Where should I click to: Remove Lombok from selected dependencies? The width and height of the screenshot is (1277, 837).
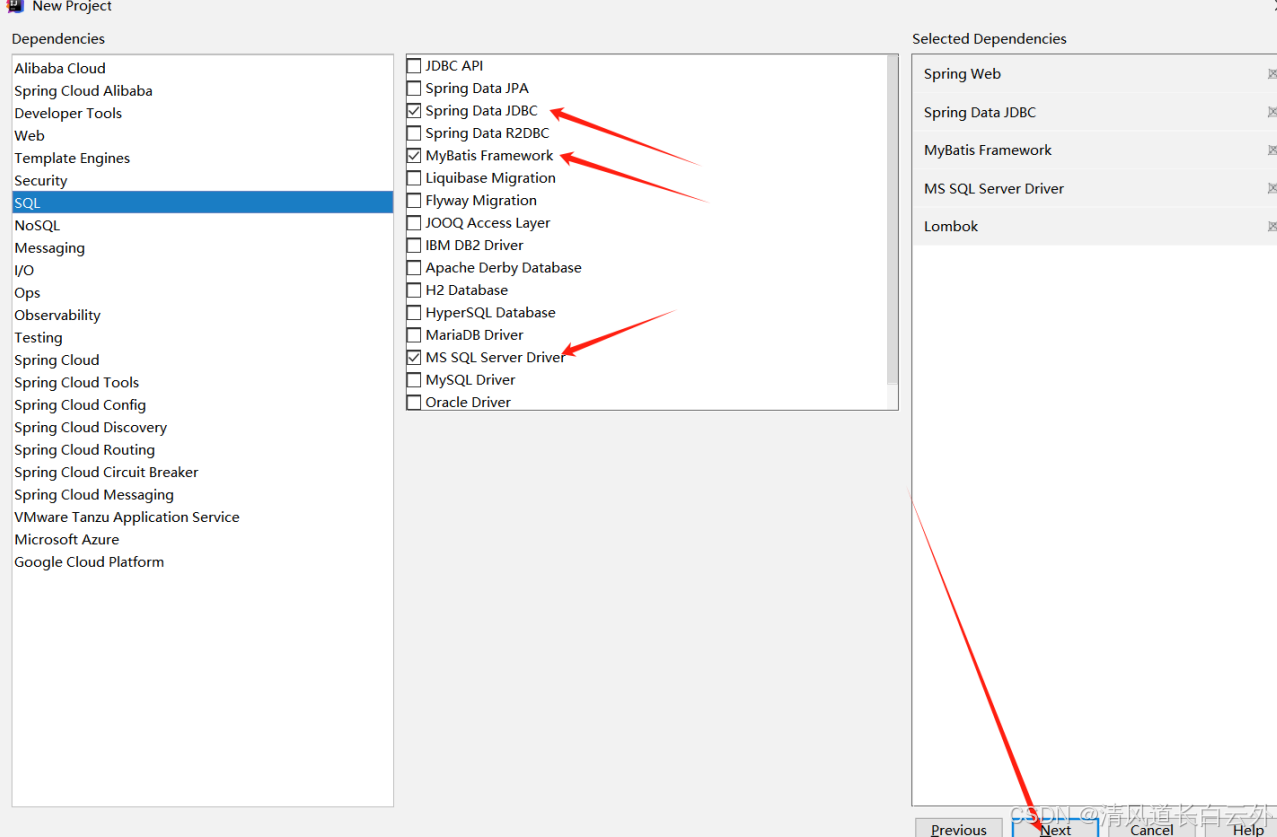point(1272,226)
